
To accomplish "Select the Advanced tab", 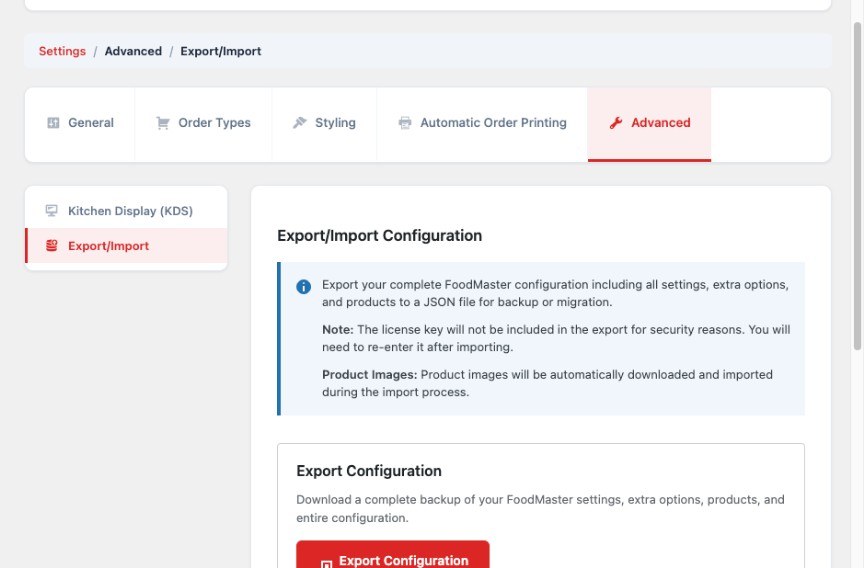I will coord(649,125).
